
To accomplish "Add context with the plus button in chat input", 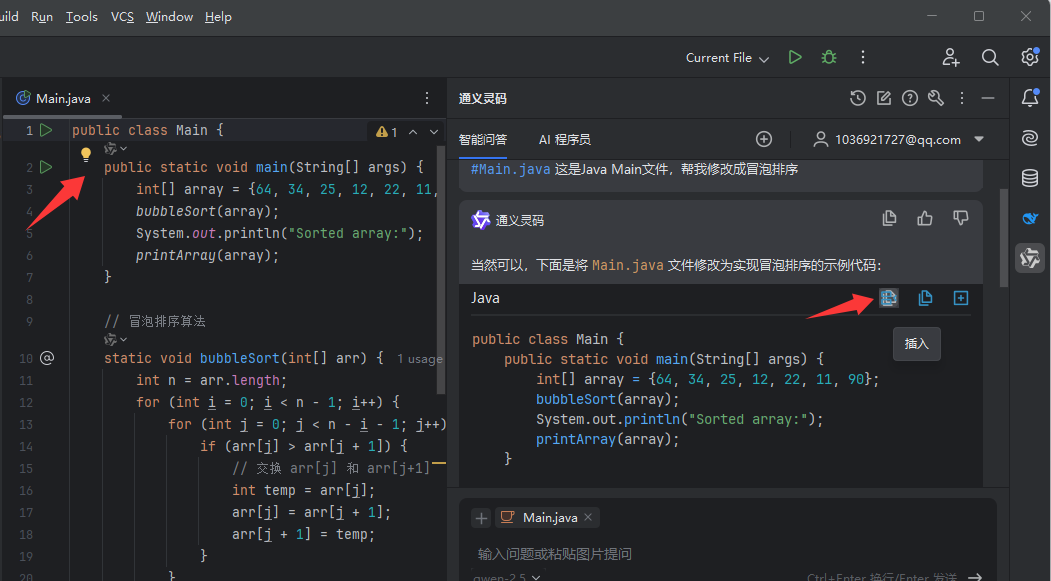I will [x=481, y=518].
